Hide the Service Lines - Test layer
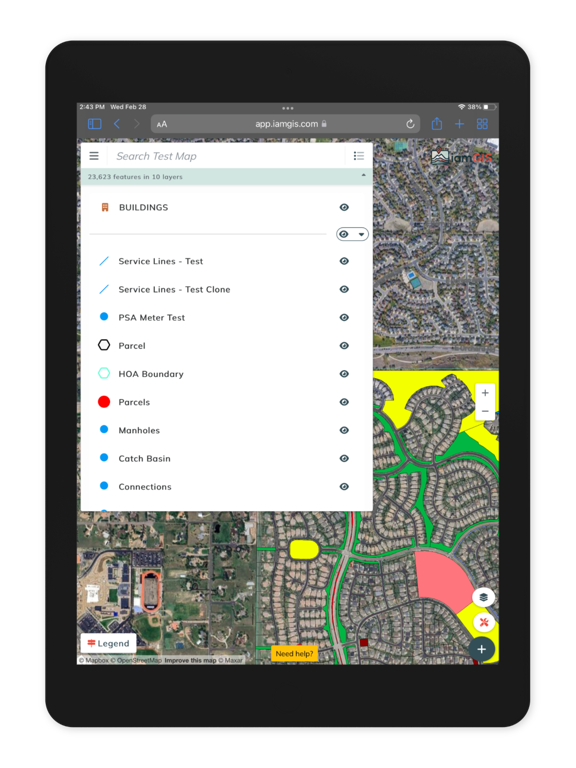 [x=344, y=261]
